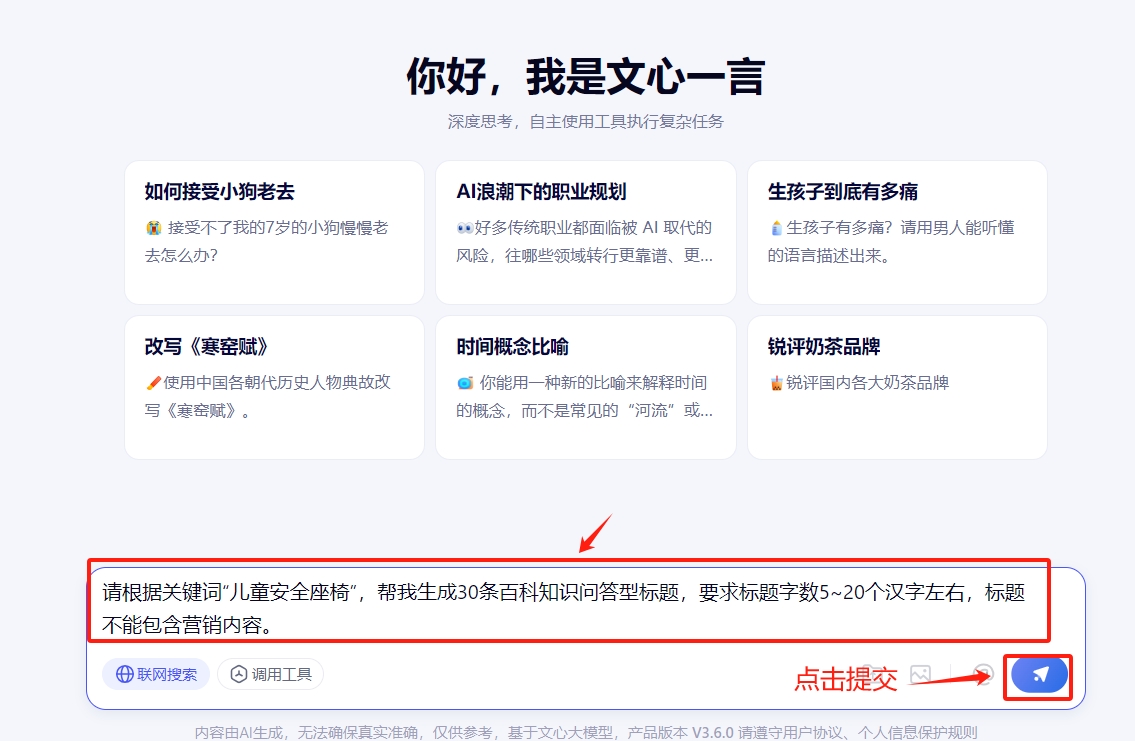This screenshot has height=741, width=1135.
Task: Click the text 好多传统职业都面临被 AI 取代的风险
Action: pyautogui.click(x=584, y=242)
